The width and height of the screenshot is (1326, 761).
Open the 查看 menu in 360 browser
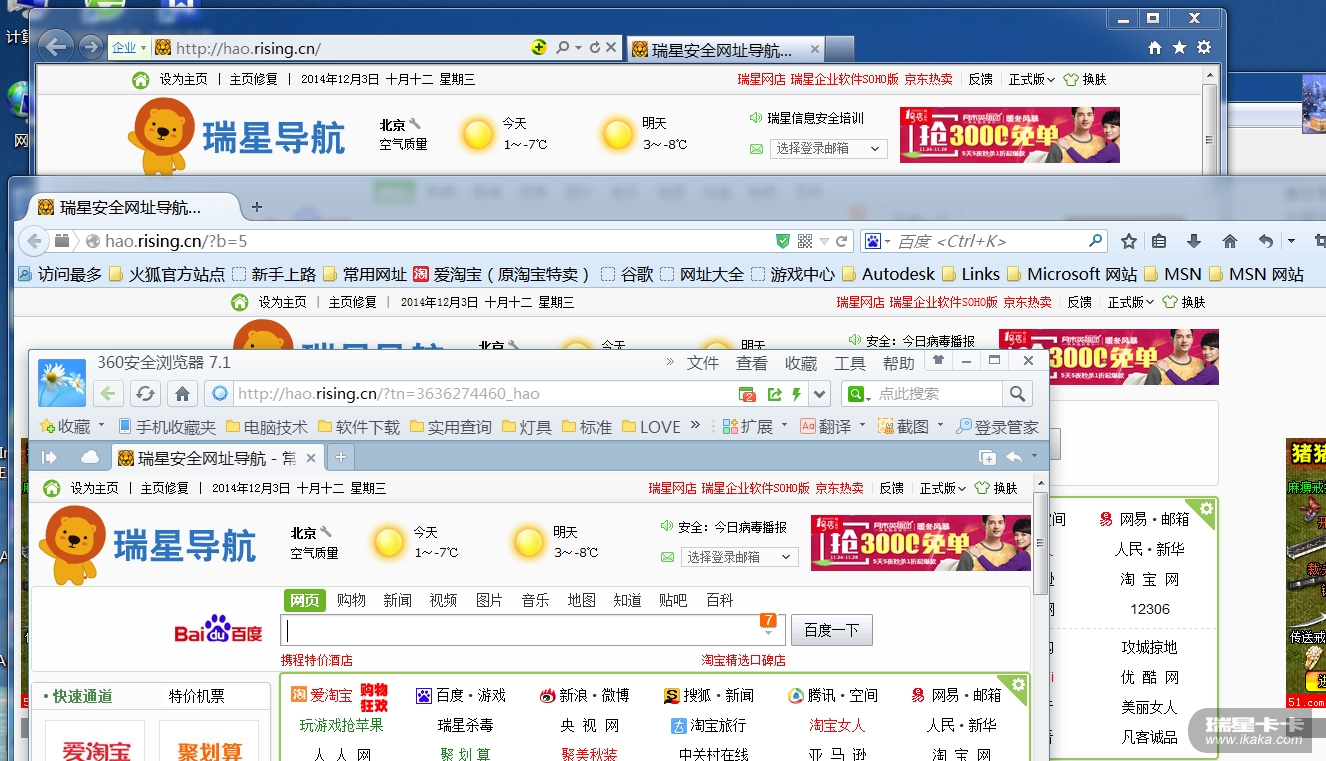[752, 363]
